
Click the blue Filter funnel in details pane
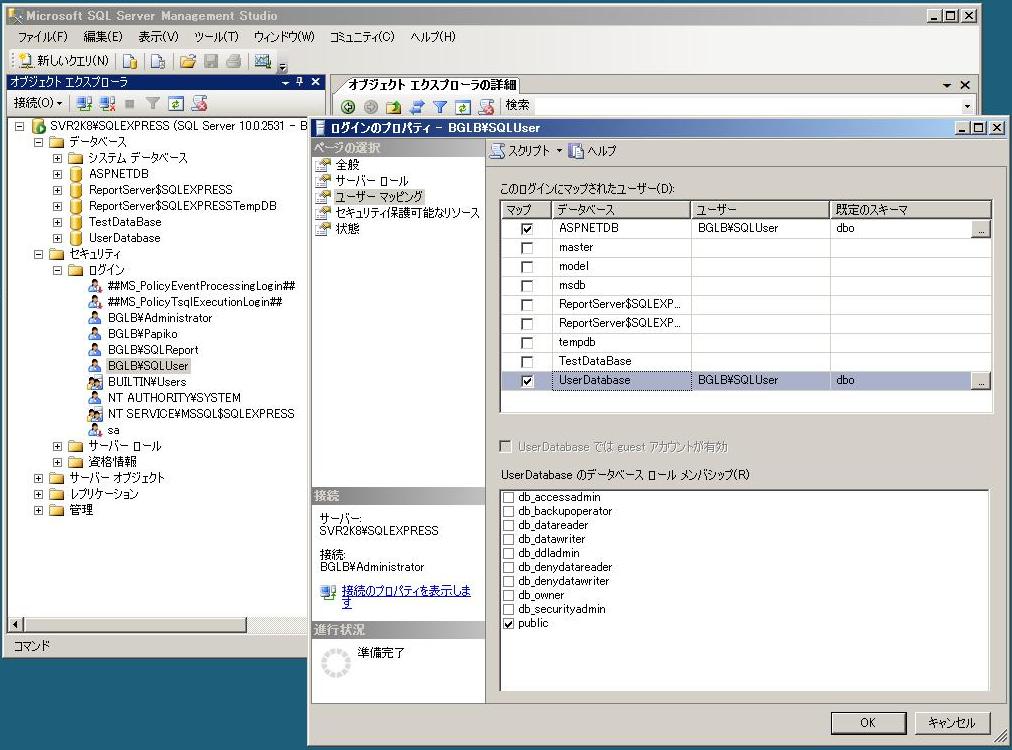(440, 106)
